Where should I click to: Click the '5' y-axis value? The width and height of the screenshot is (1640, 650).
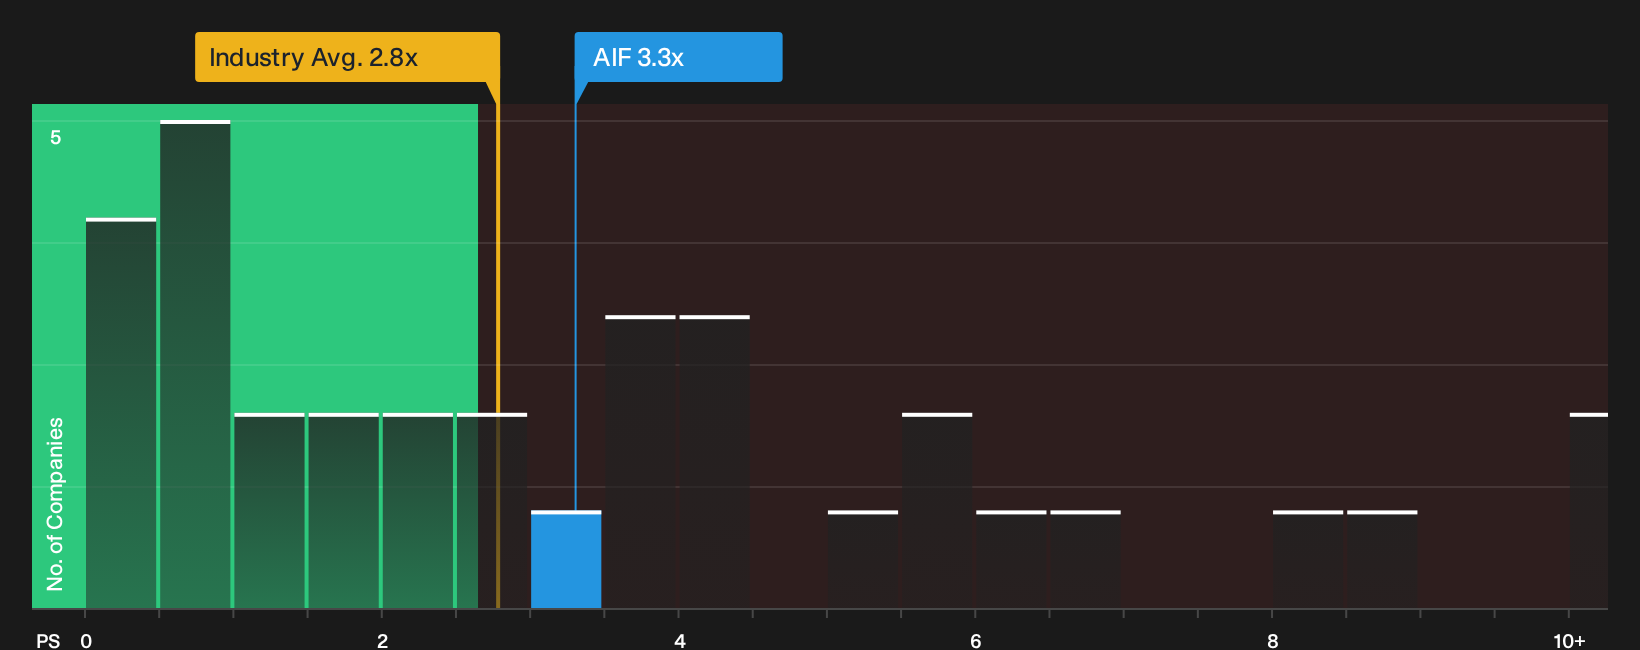56,137
